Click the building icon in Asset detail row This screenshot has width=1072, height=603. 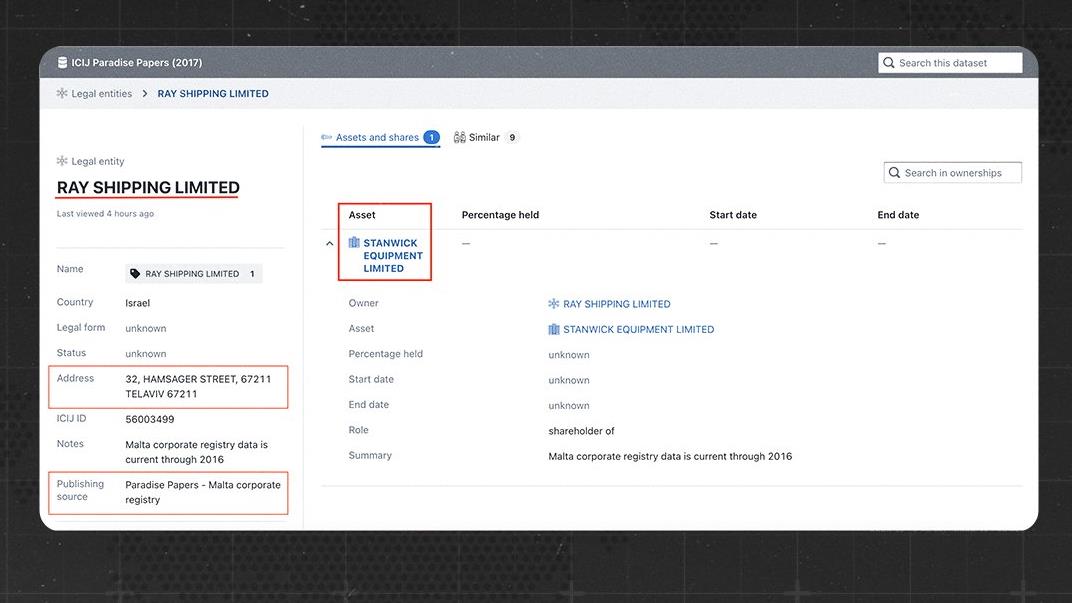(554, 330)
